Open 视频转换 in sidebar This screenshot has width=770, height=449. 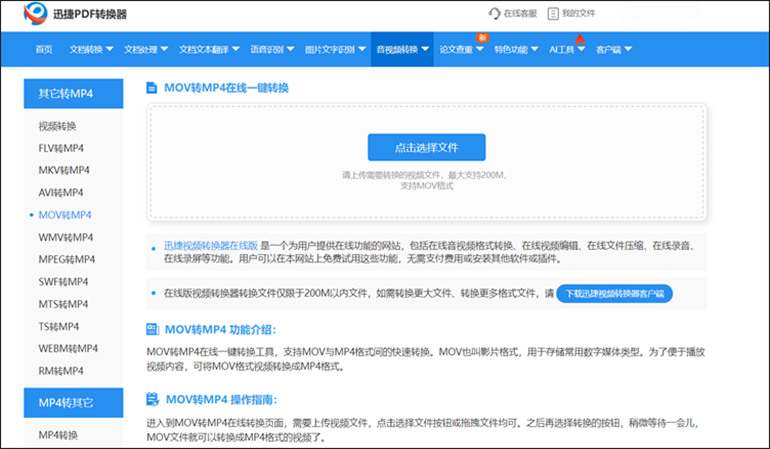click(x=57, y=126)
